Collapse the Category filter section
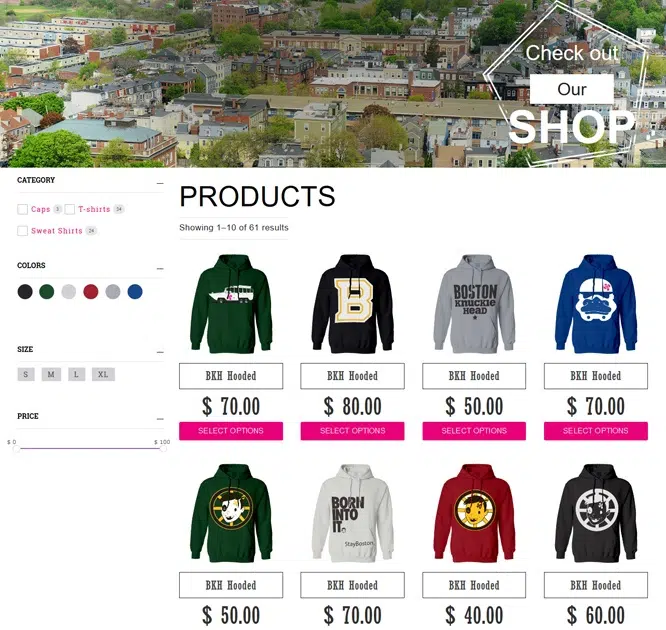Screen dimensions: 666x630 click(x=160, y=183)
